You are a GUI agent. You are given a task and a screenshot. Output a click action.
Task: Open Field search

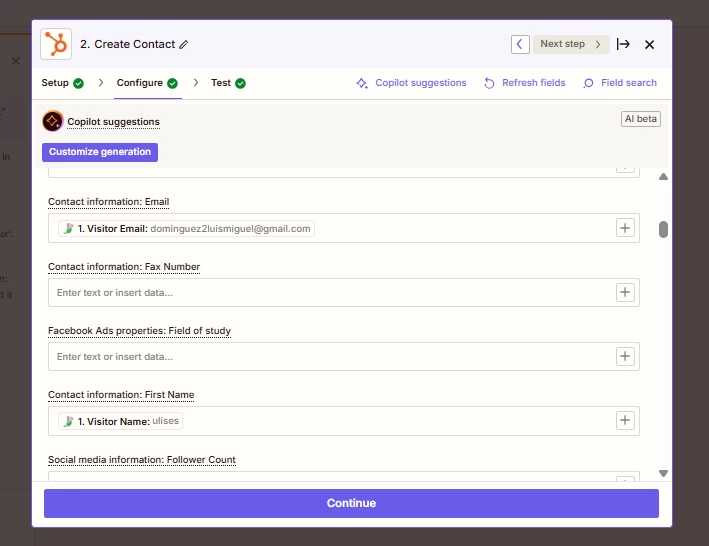(x=620, y=83)
